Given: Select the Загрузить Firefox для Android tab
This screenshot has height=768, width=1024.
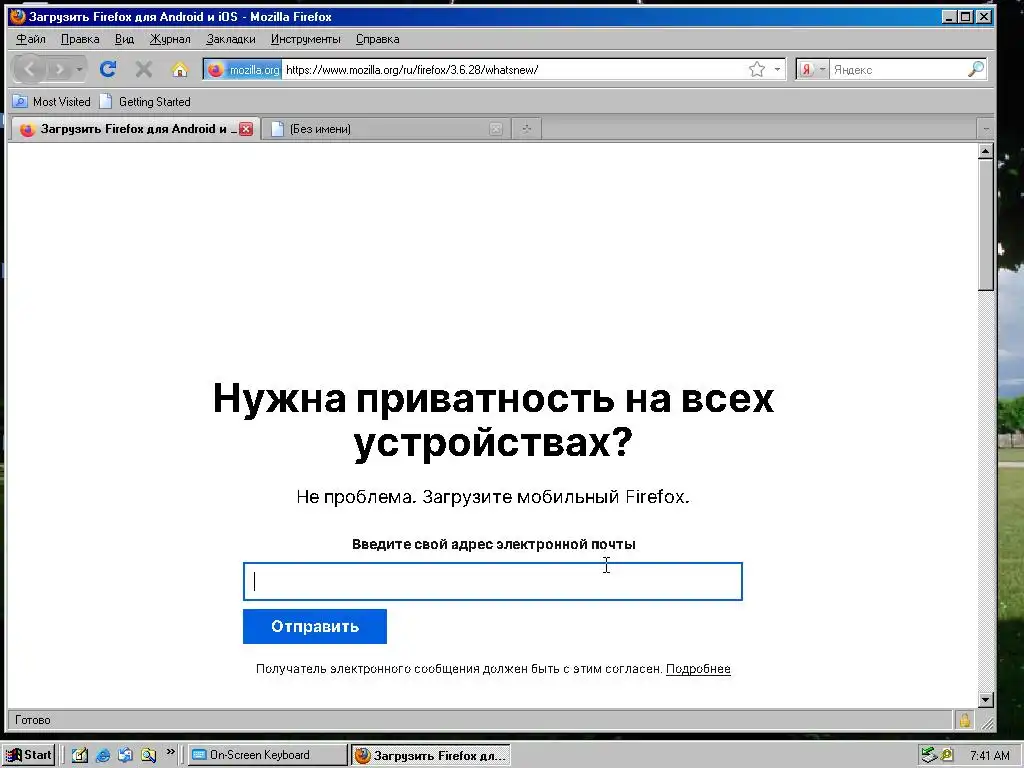Looking at the screenshot, I should pos(134,129).
